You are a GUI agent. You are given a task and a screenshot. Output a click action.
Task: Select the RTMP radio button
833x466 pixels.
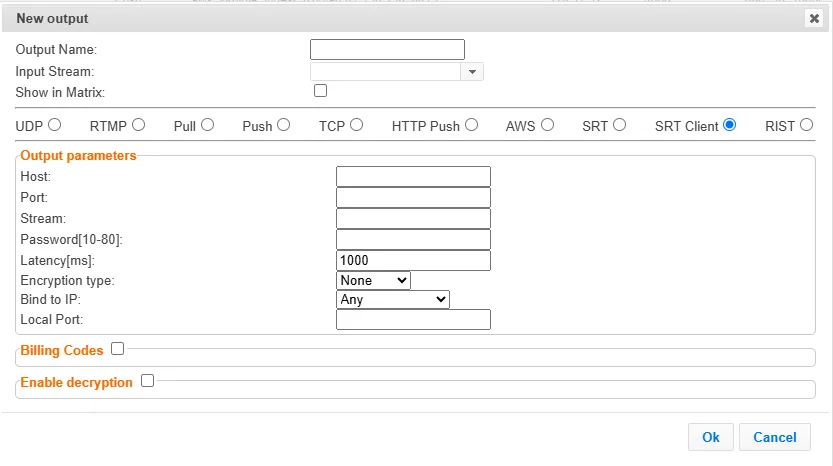[139, 125]
